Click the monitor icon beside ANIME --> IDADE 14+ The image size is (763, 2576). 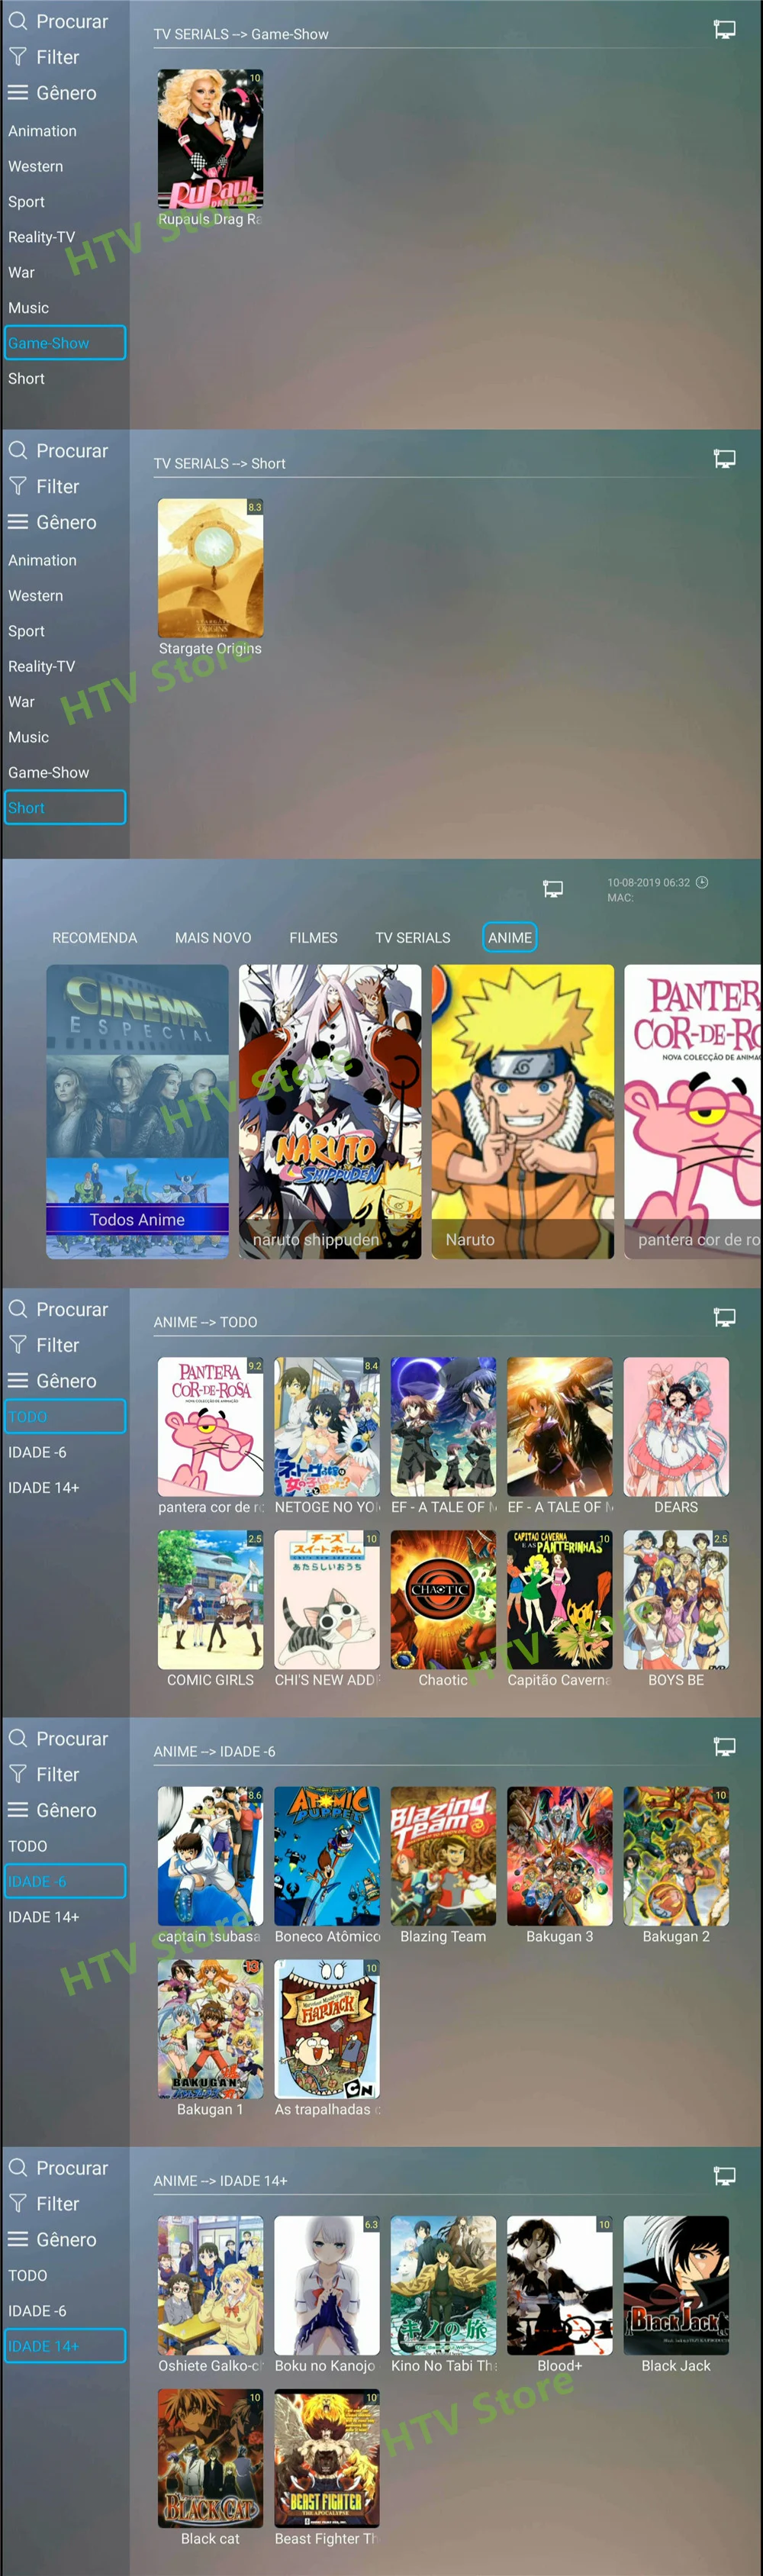724,2176
